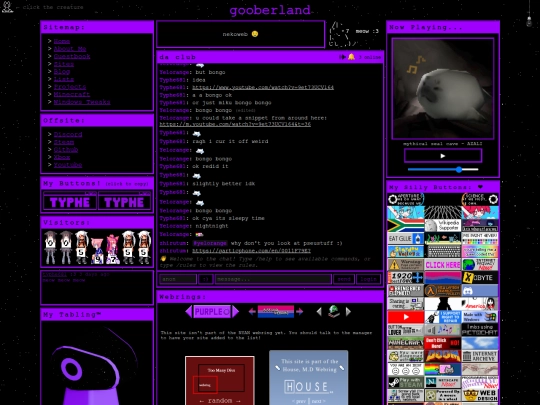This screenshot has width=540, height=405.
Task: Adjust the music player volume slider
Action: pyautogui.click(x=443, y=169)
